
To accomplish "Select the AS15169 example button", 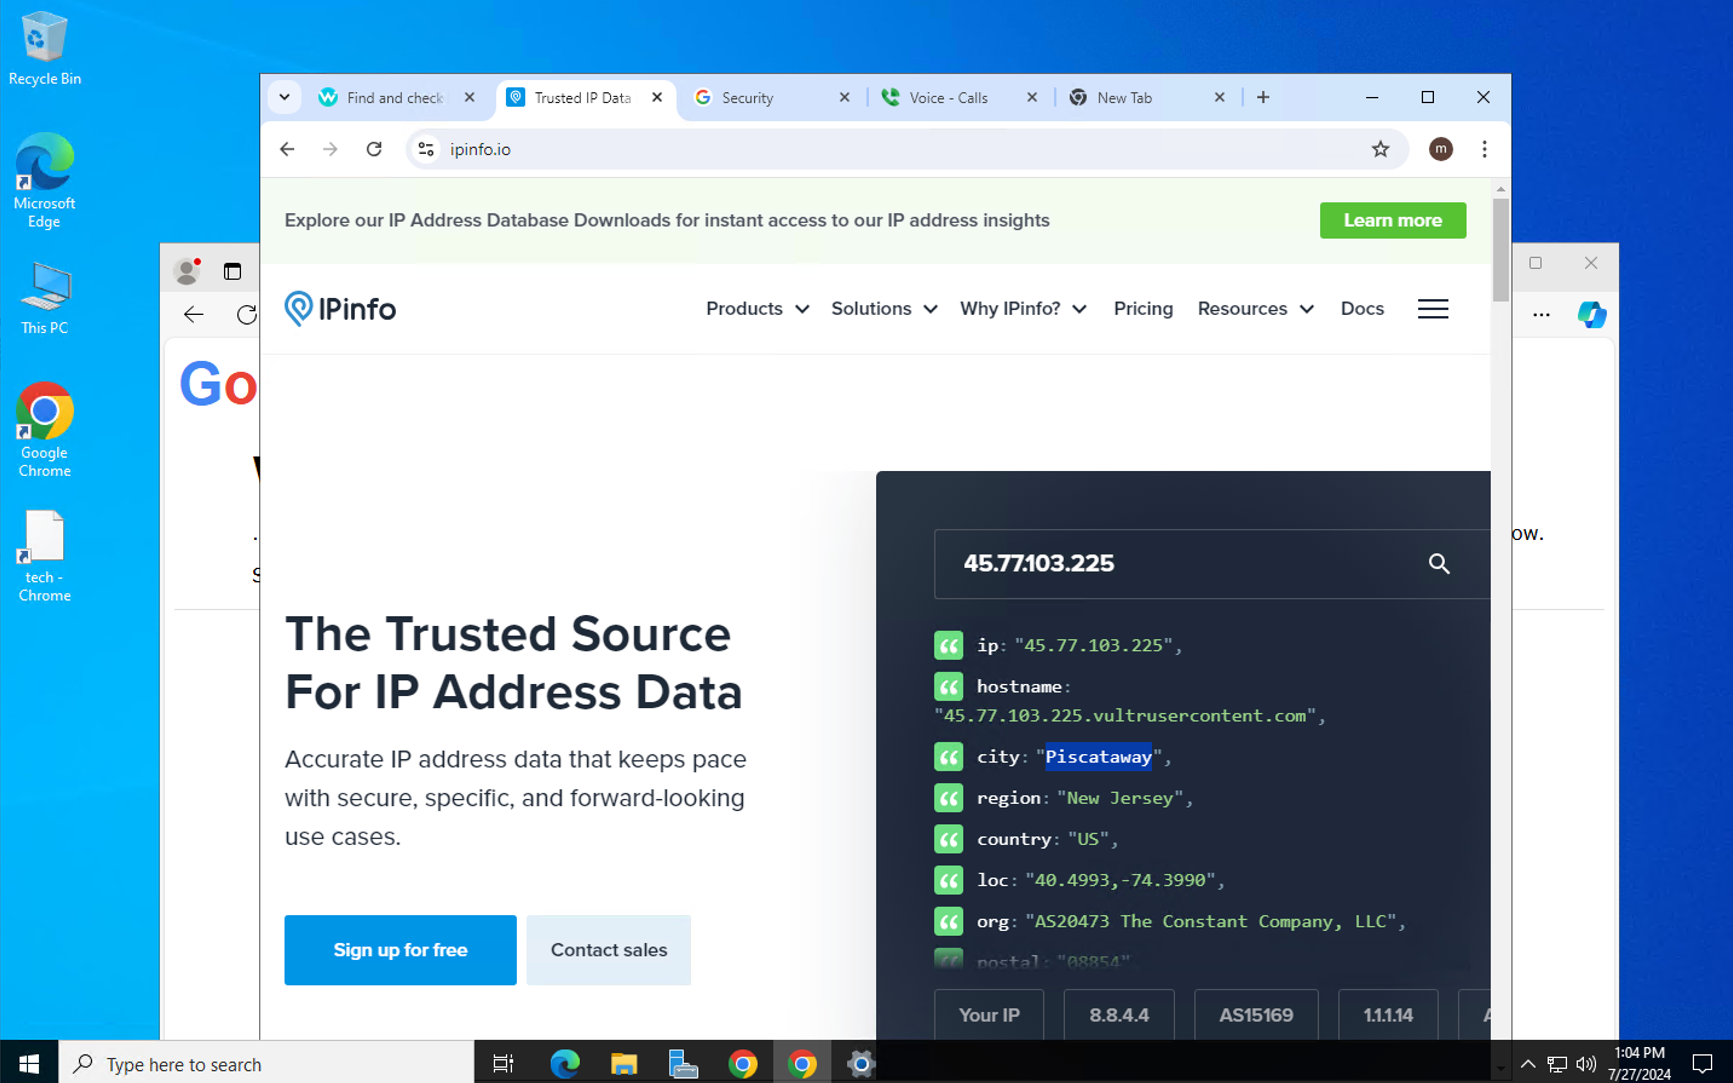I will (x=1256, y=1015).
